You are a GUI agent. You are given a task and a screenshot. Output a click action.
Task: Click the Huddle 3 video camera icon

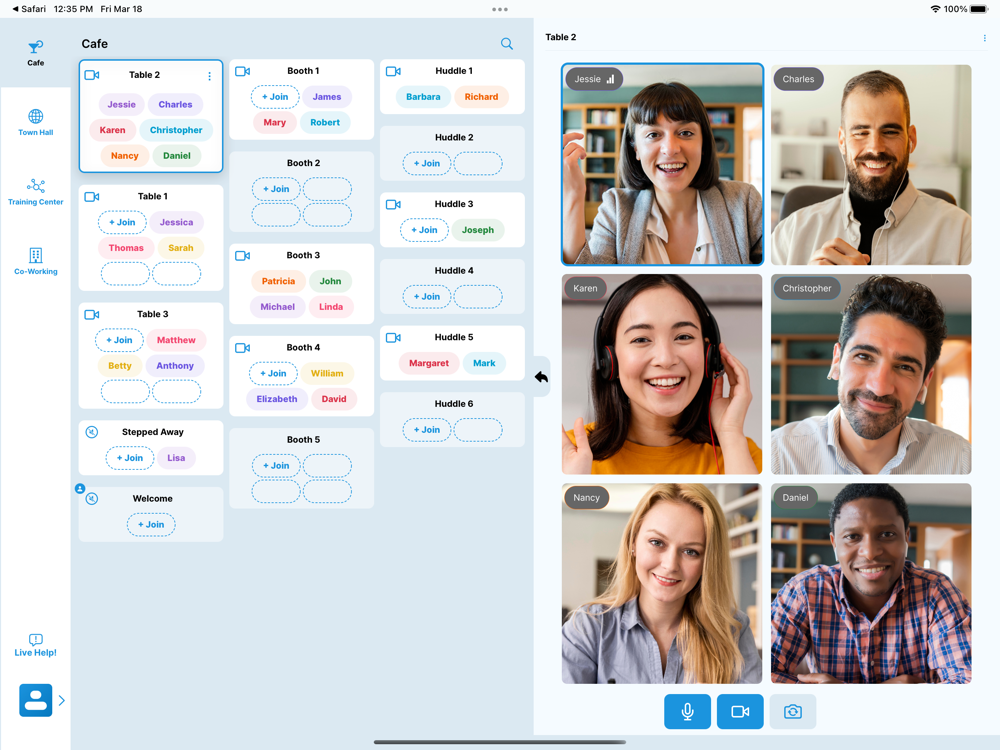[393, 205]
